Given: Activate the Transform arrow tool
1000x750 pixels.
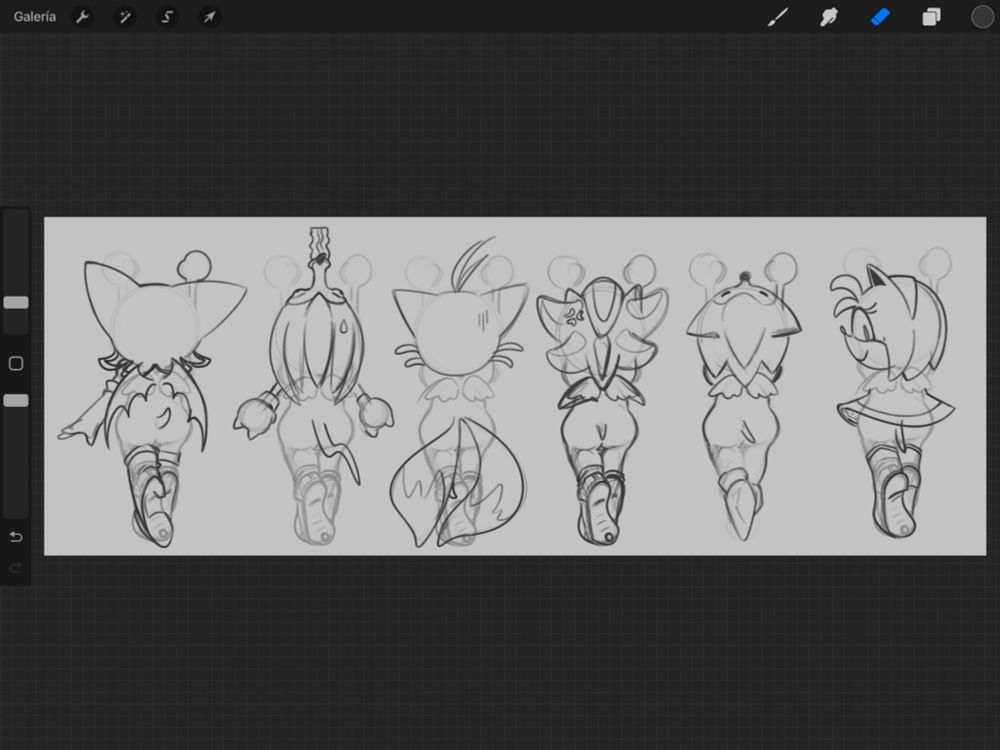Looking at the screenshot, I should [x=209, y=17].
